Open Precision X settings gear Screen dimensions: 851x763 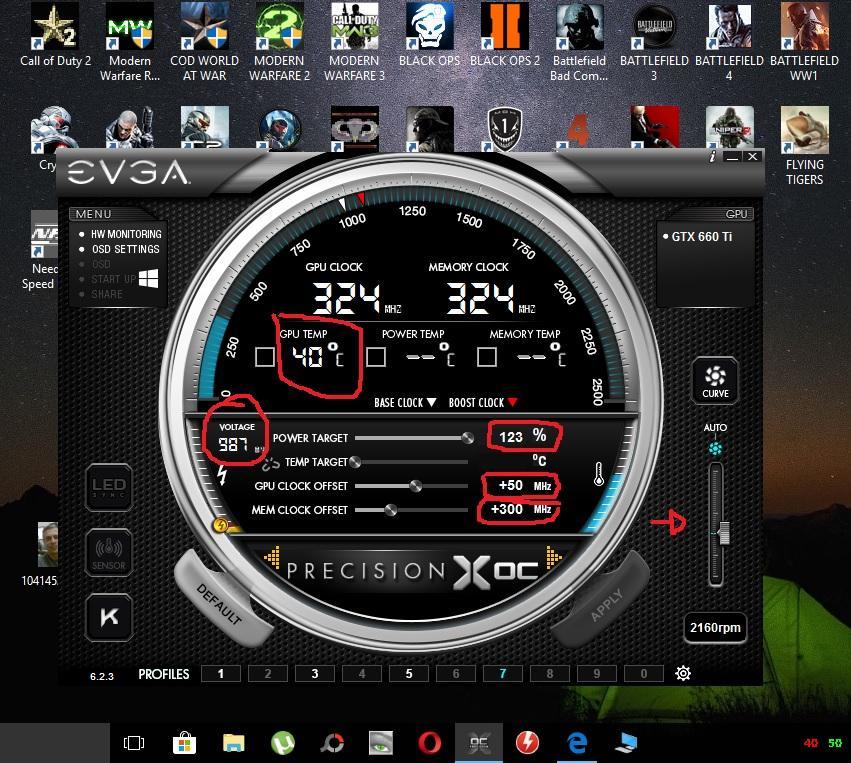(x=683, y=673)
